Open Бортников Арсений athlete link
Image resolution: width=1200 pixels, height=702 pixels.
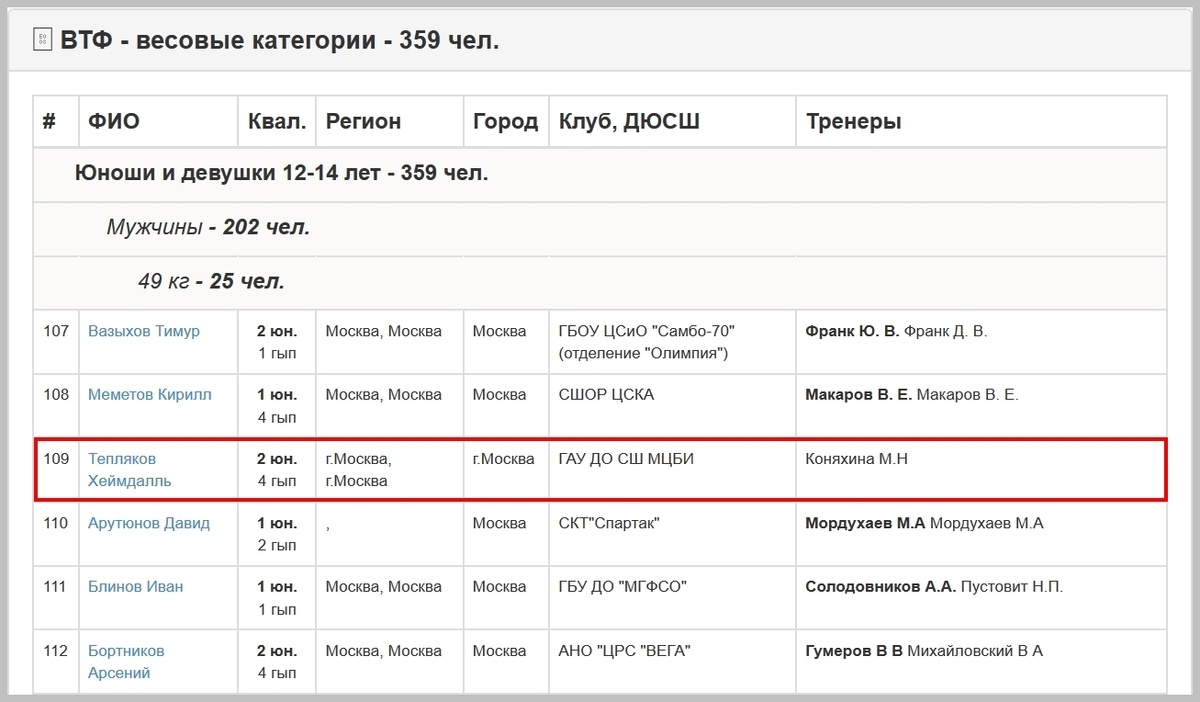126,662
